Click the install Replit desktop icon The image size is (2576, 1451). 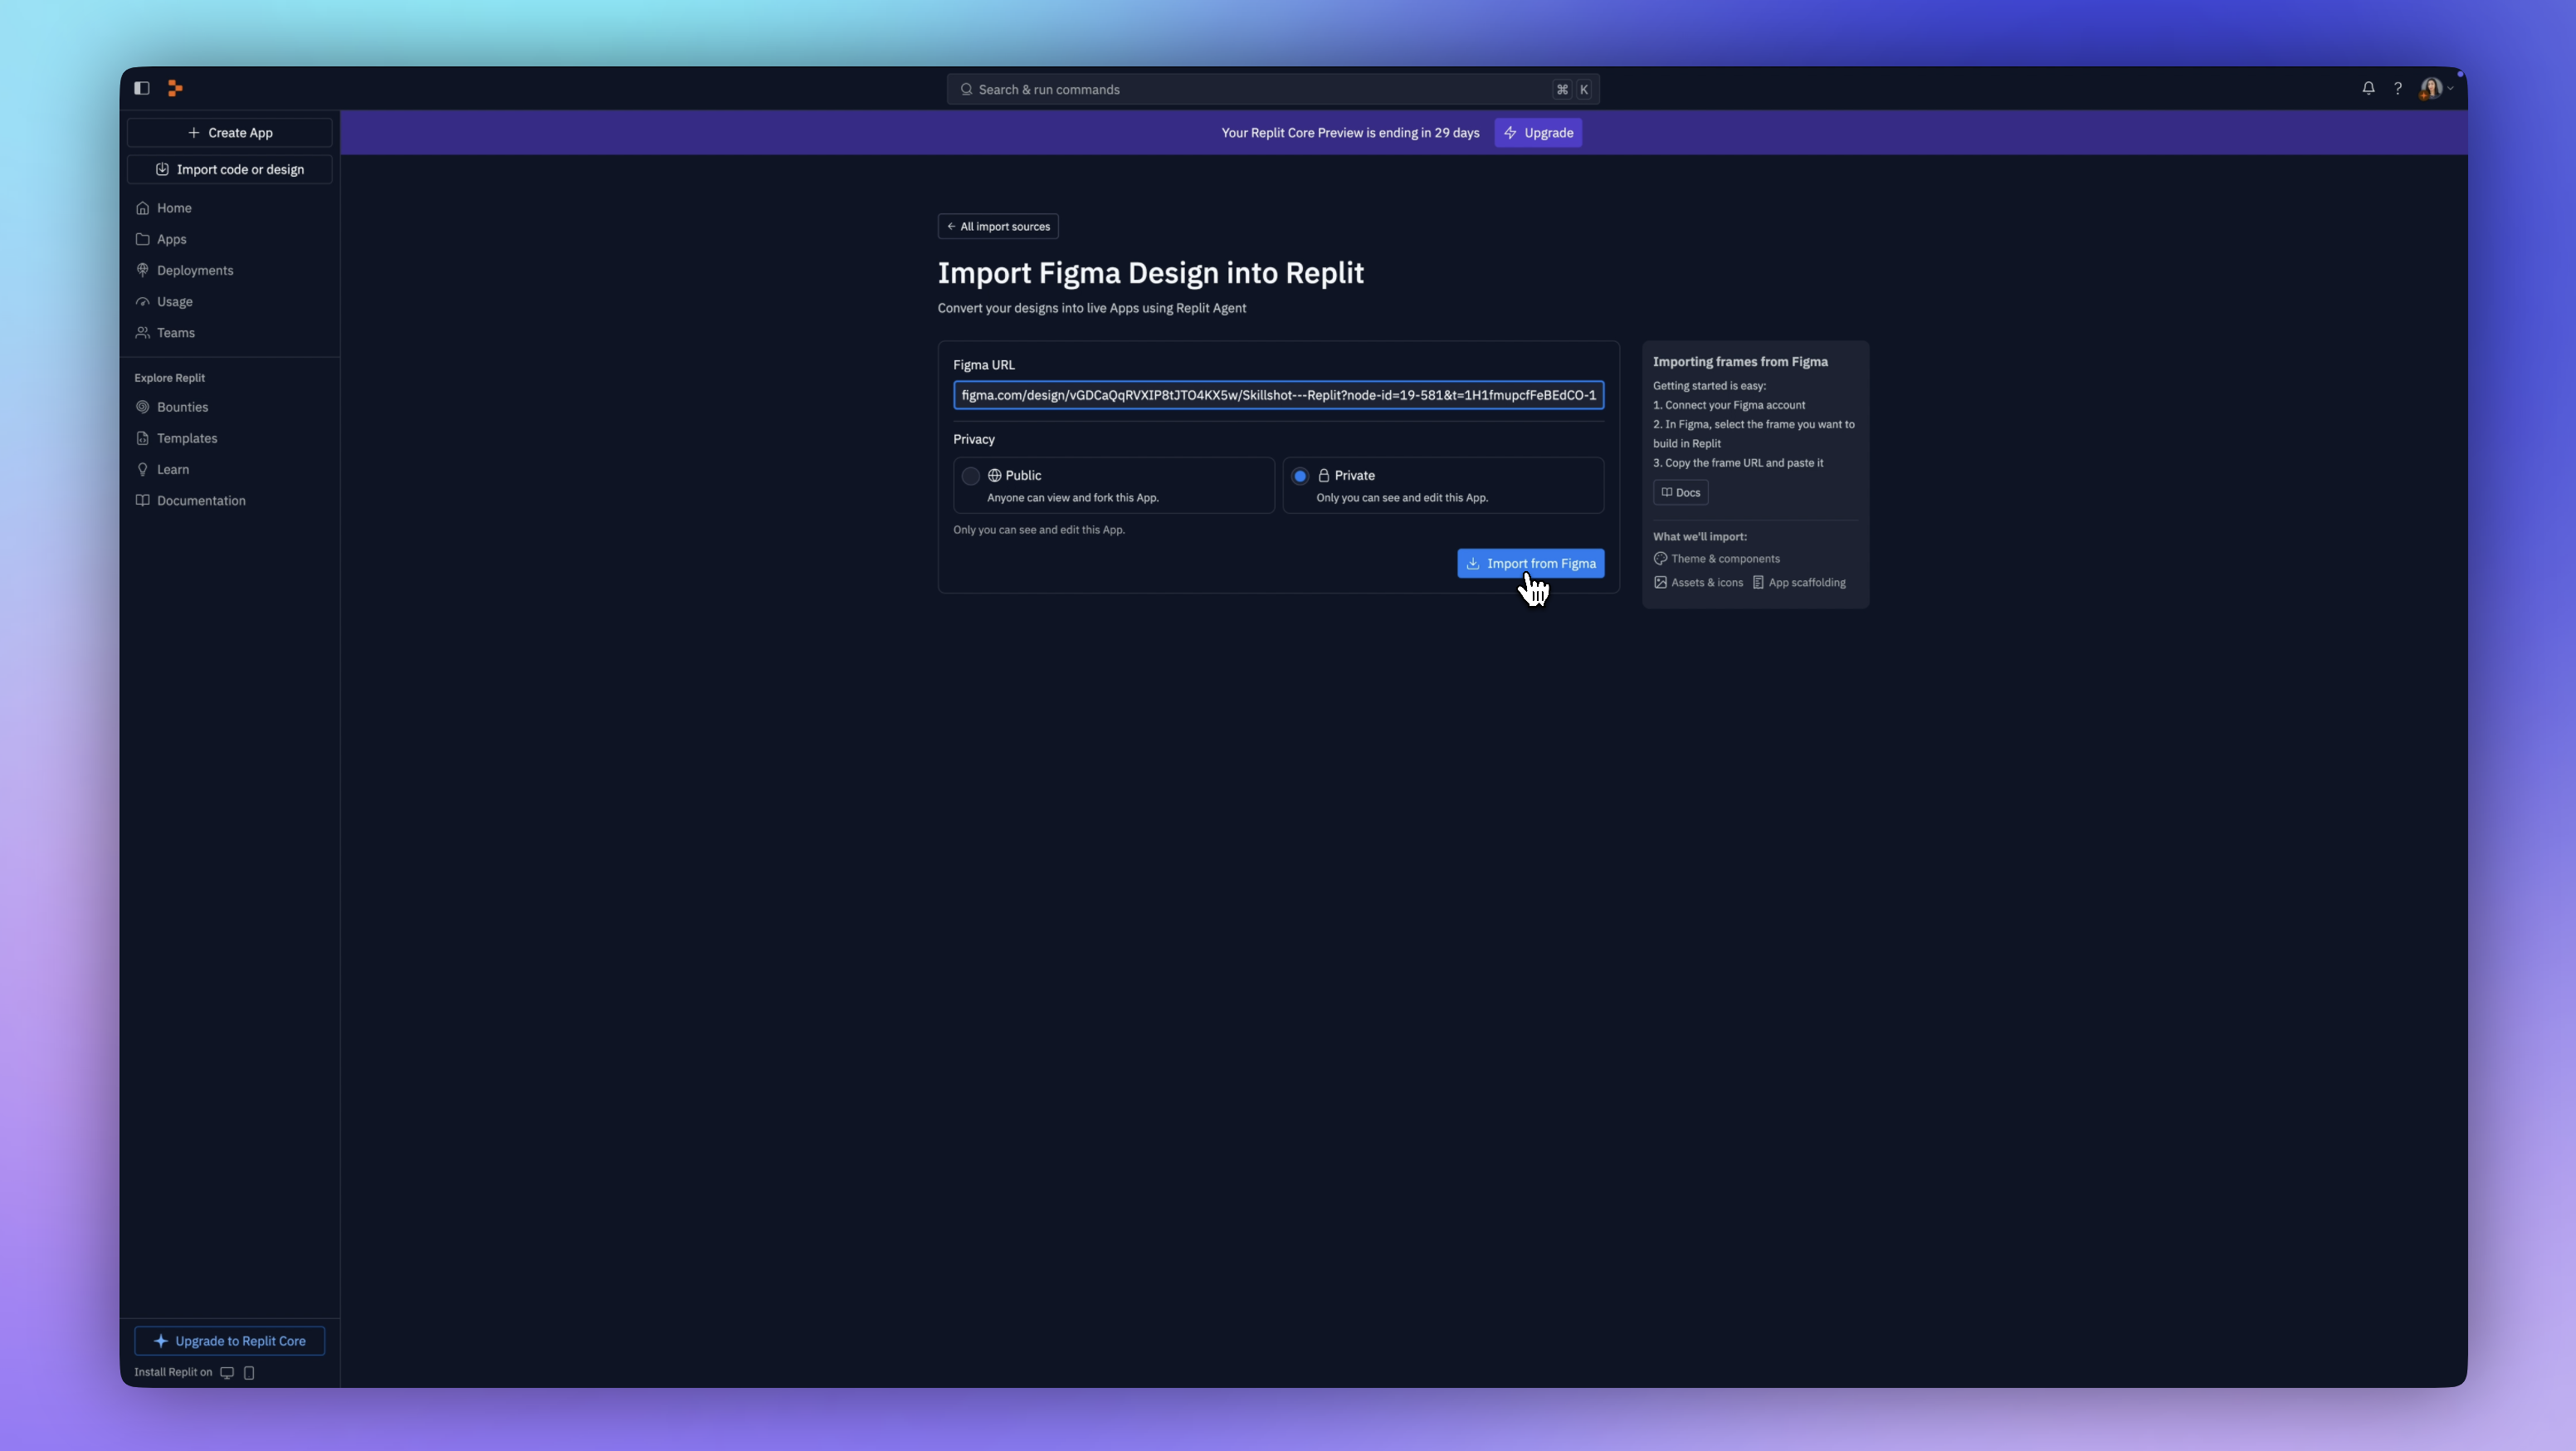tap(227, 1372)
